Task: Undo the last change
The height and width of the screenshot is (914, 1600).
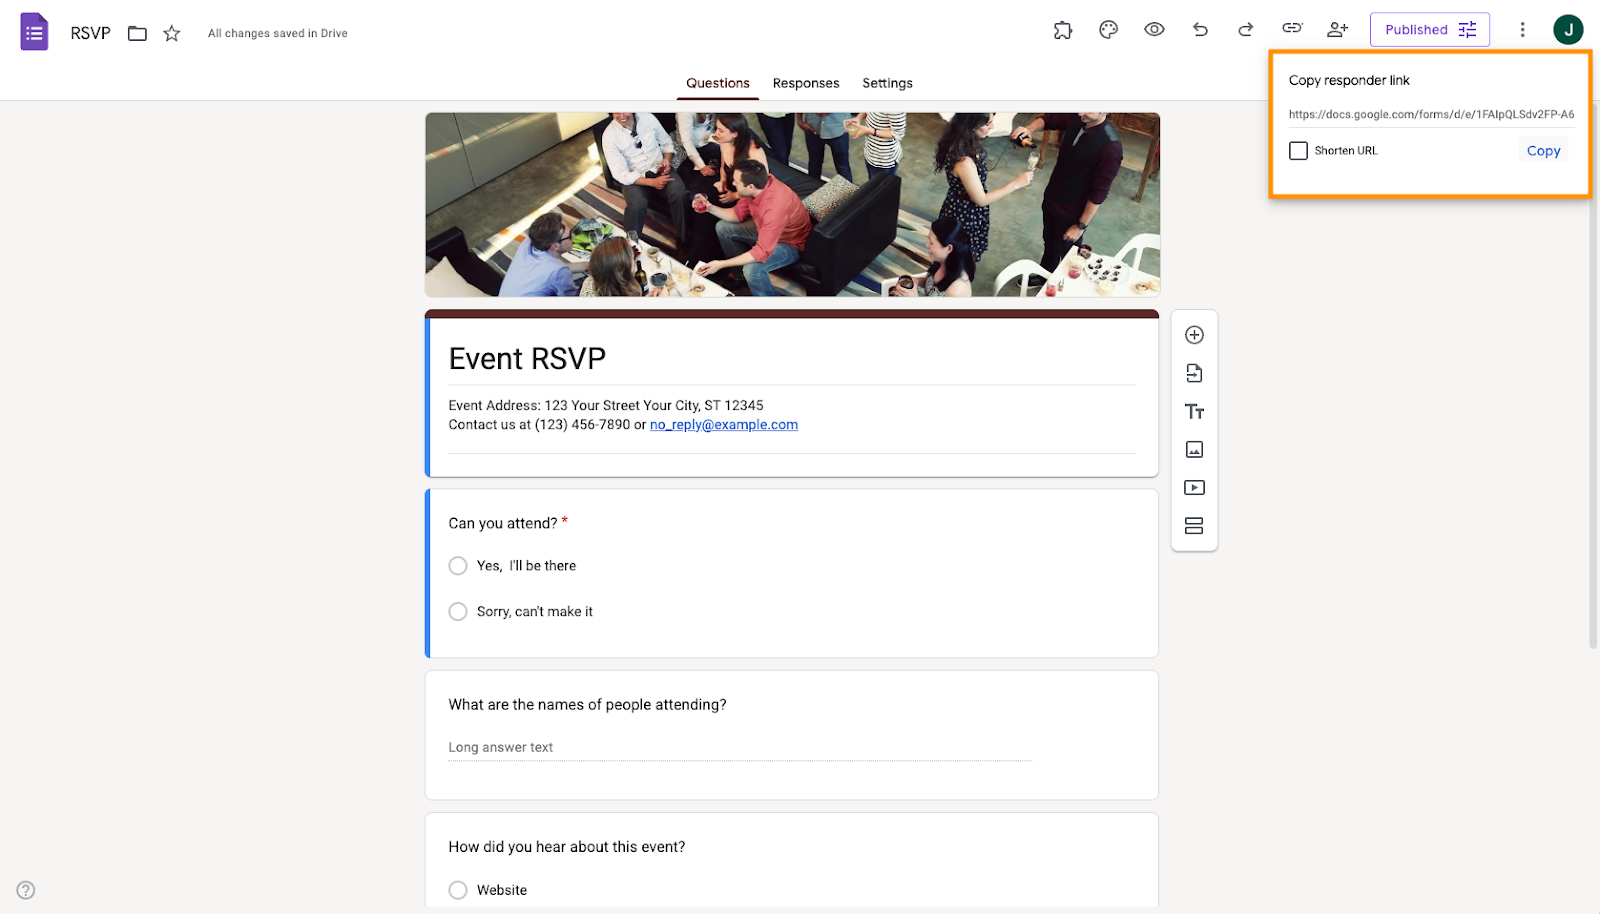Action: pos(1199,30)
